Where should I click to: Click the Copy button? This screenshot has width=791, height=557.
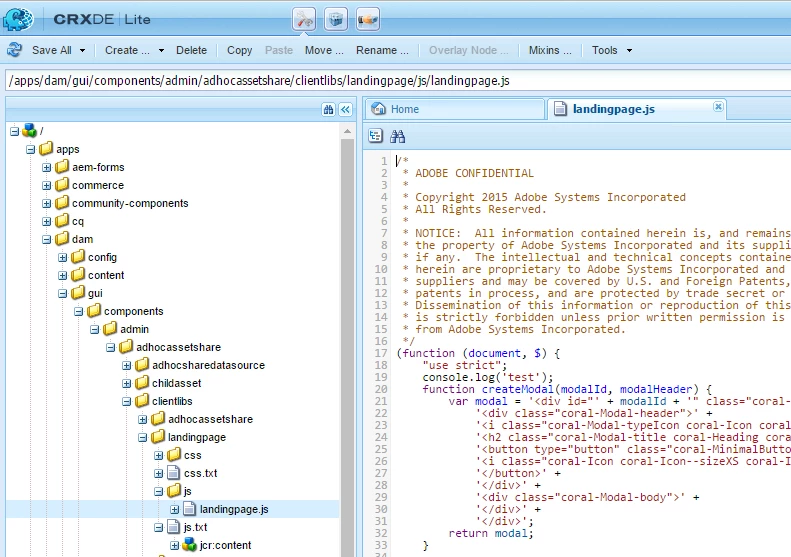pyautogui.click(x=239, y=50)
